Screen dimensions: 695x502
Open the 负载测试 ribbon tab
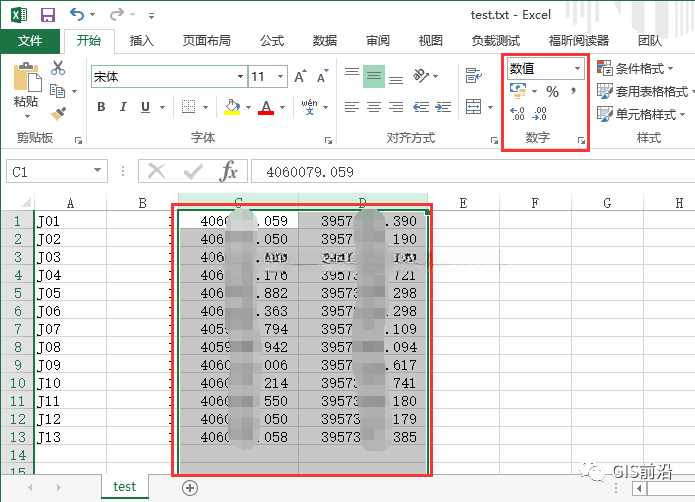(496, 41)
